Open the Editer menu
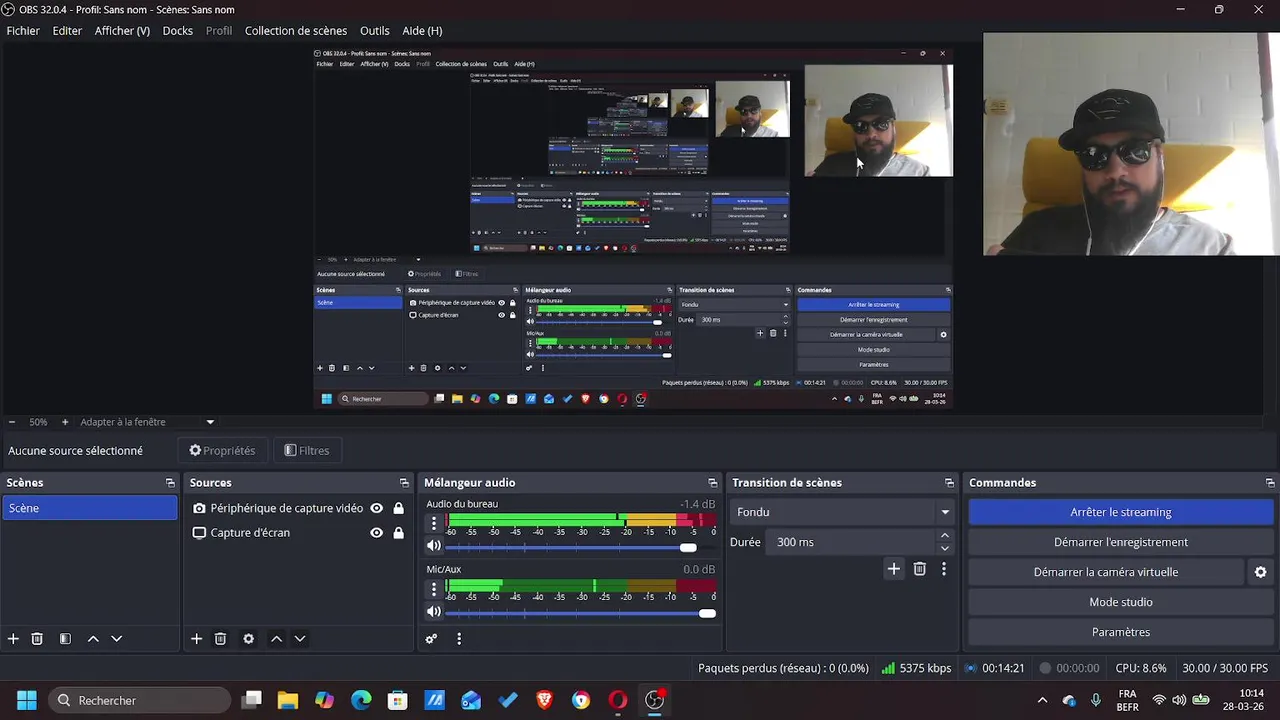The width and height of the screenshot is (1280, 720). pyautogui.click(x=67, y=31)
